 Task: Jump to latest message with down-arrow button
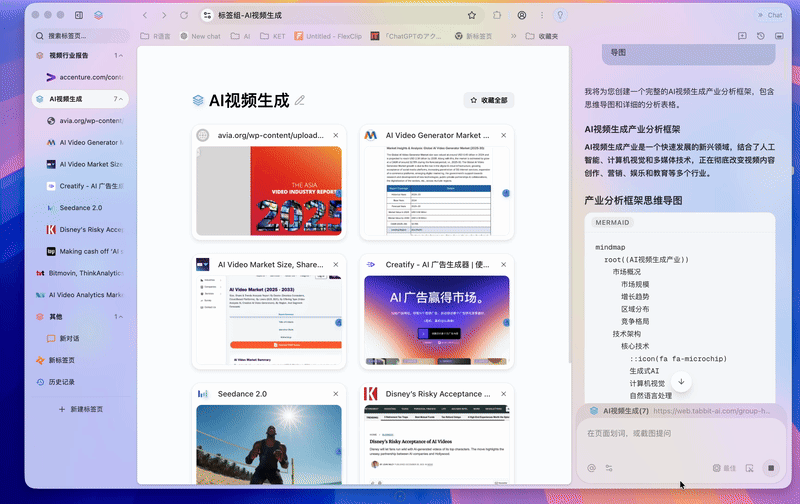(681, 382)
